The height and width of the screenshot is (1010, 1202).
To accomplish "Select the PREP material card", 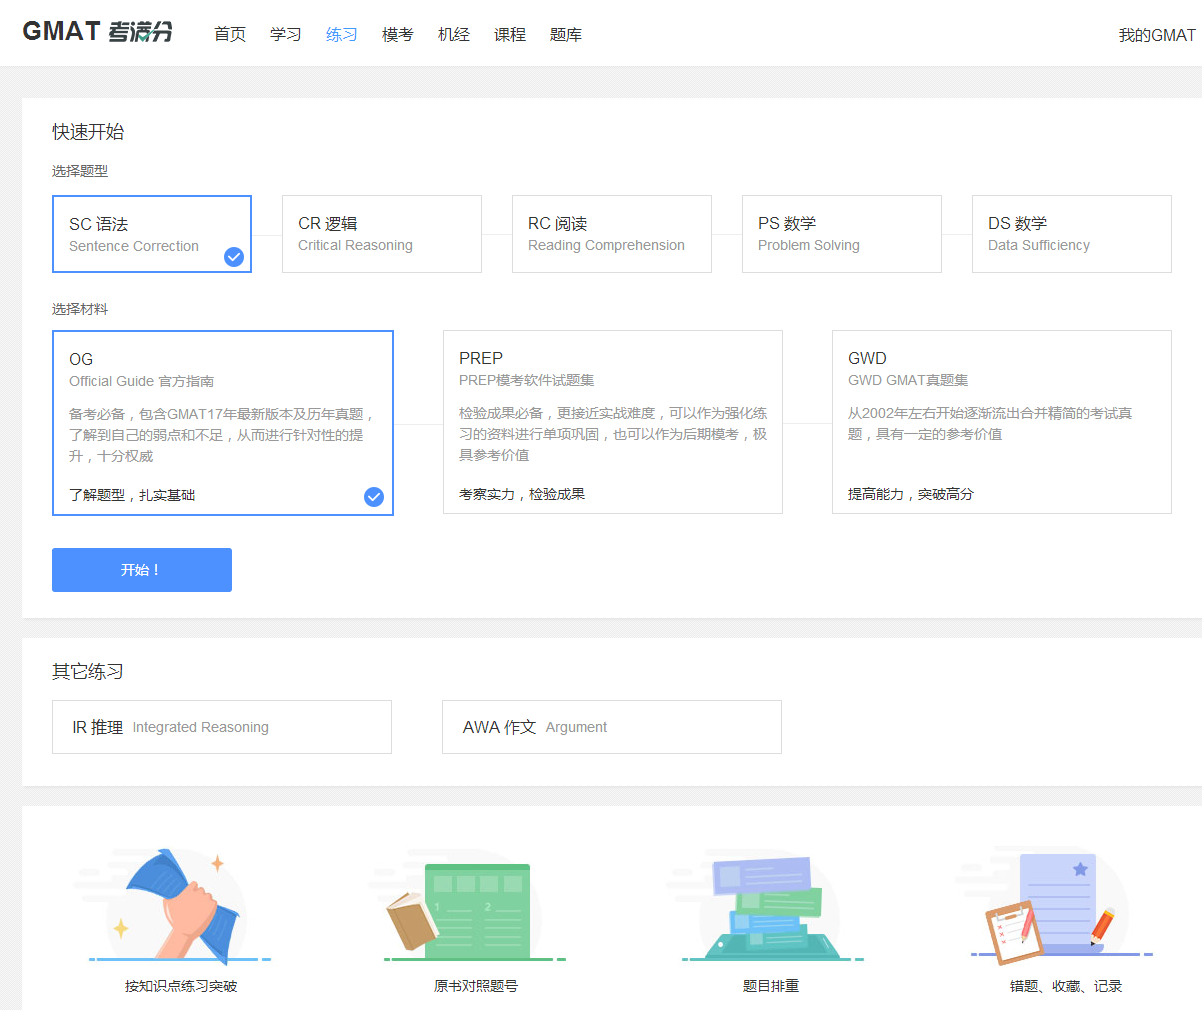I will [x=612, y=420].
